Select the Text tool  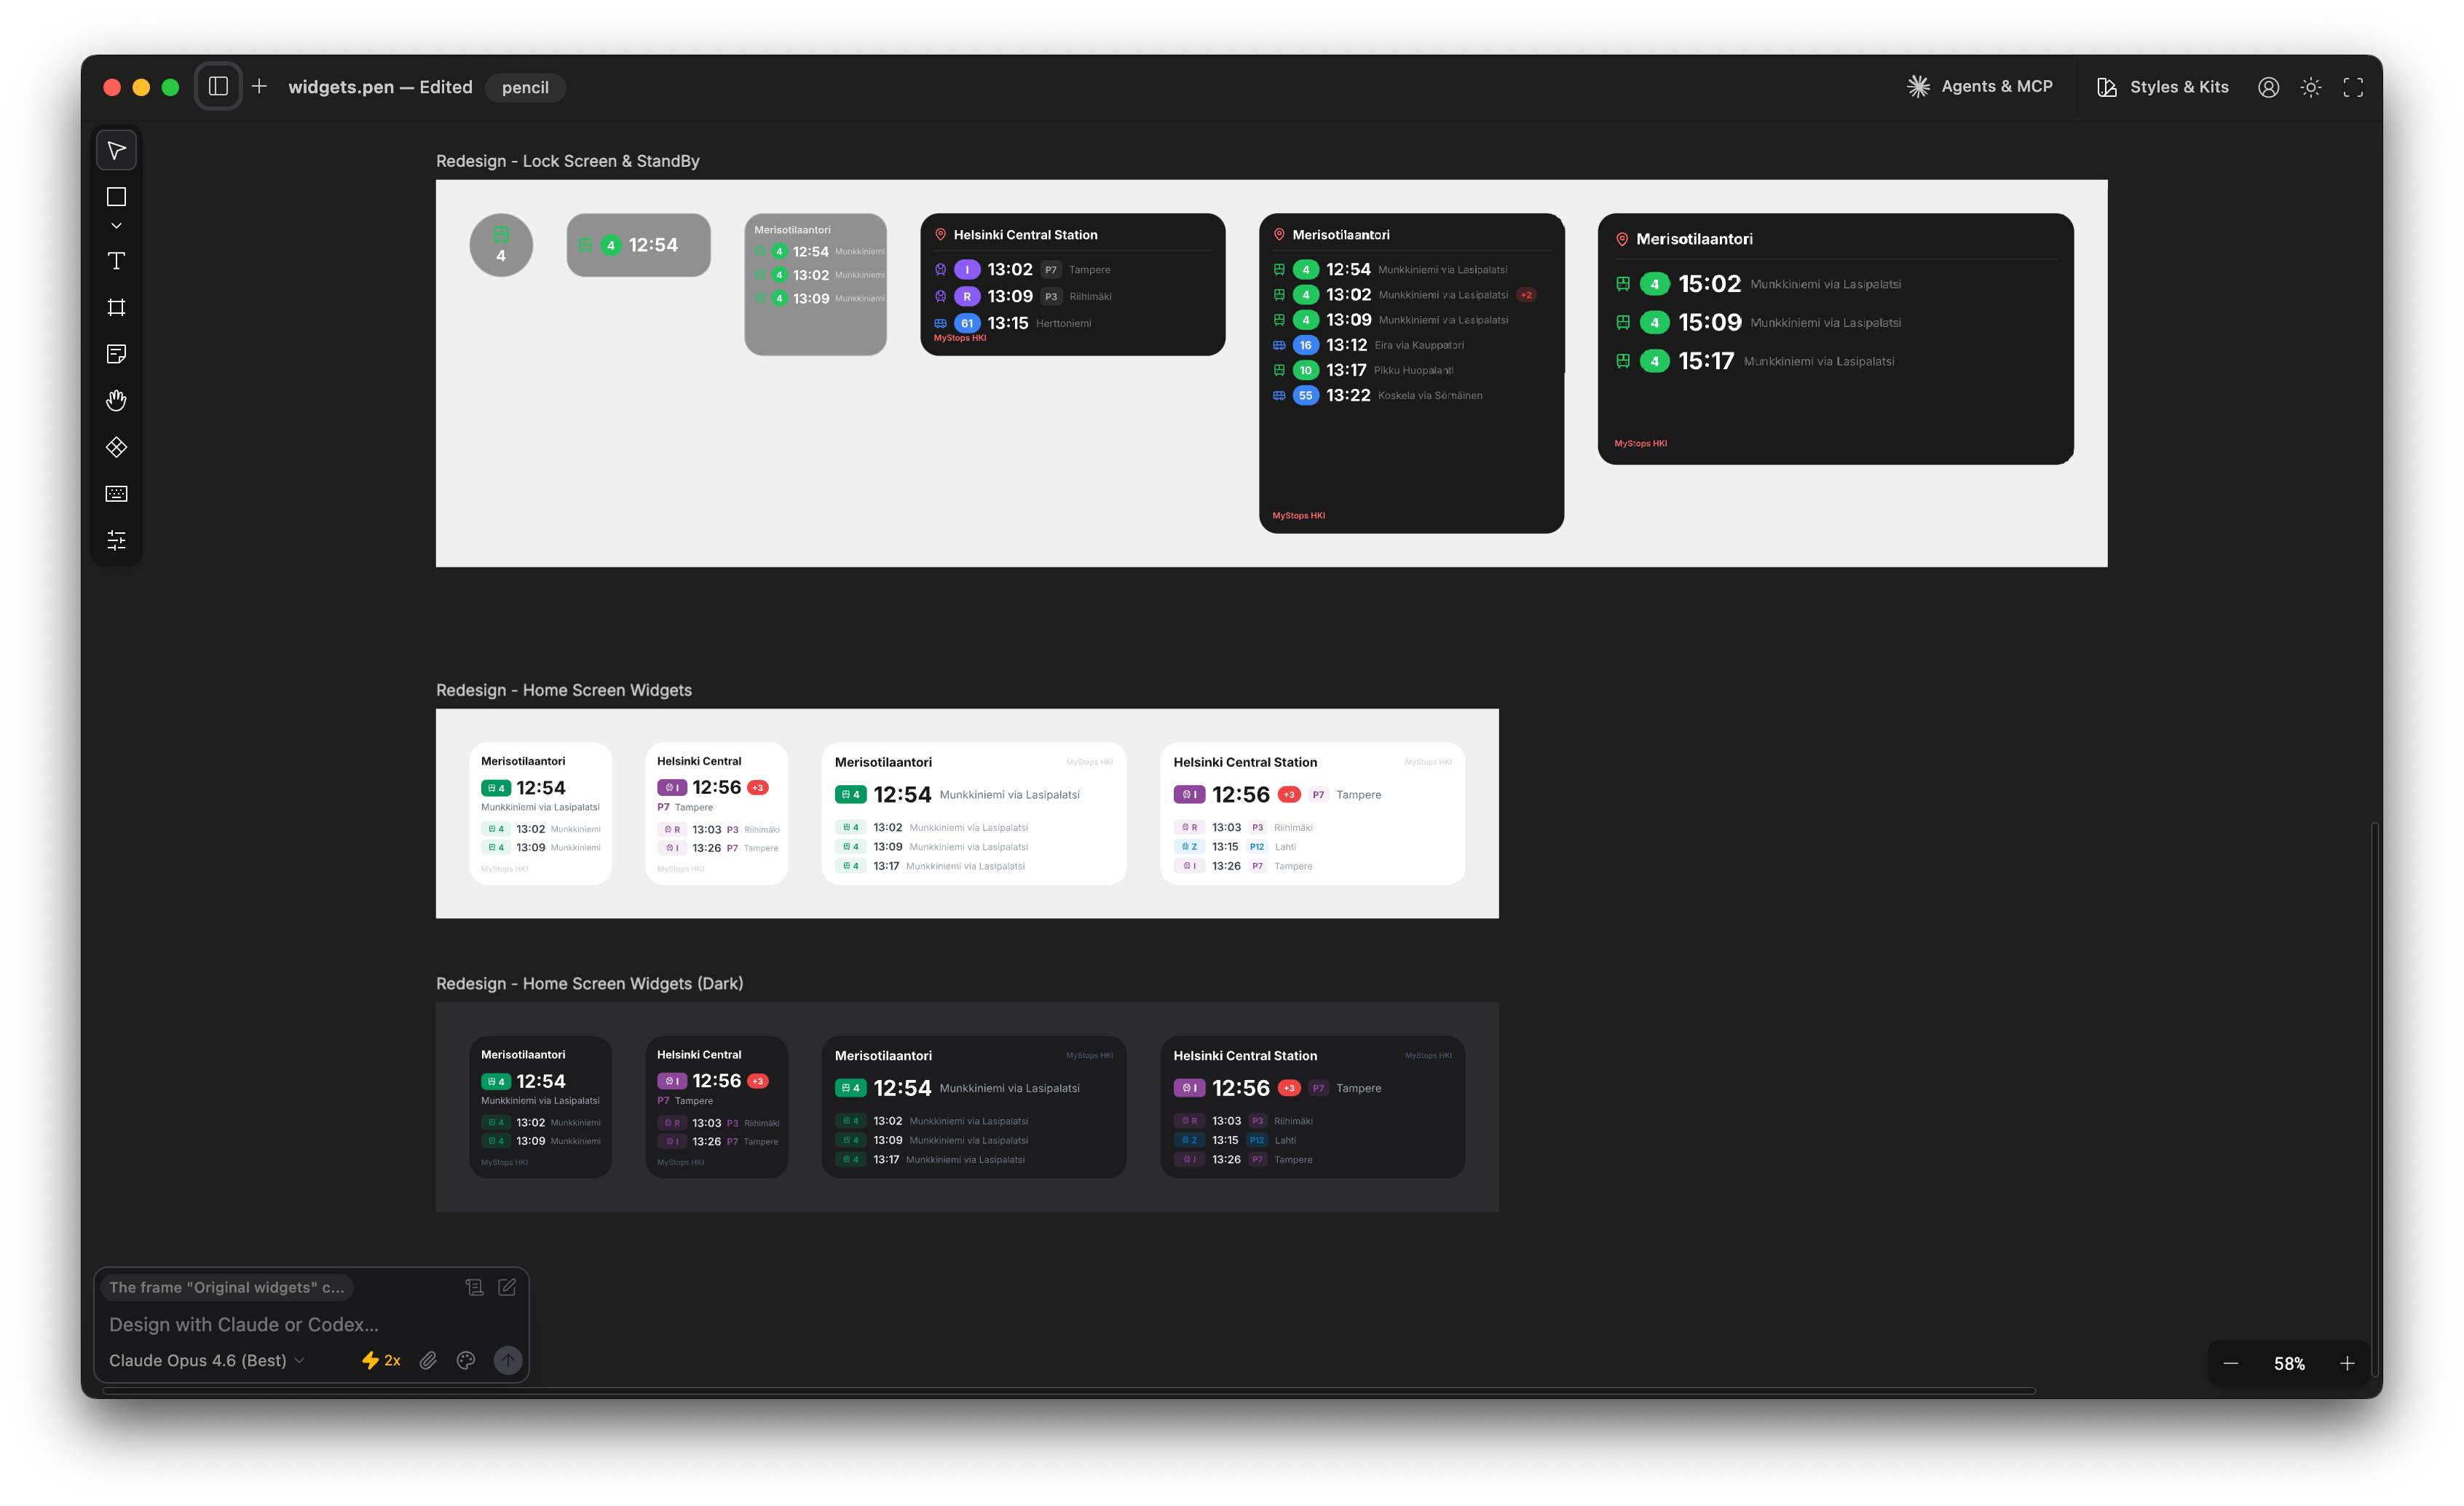(x=116, y=261)
